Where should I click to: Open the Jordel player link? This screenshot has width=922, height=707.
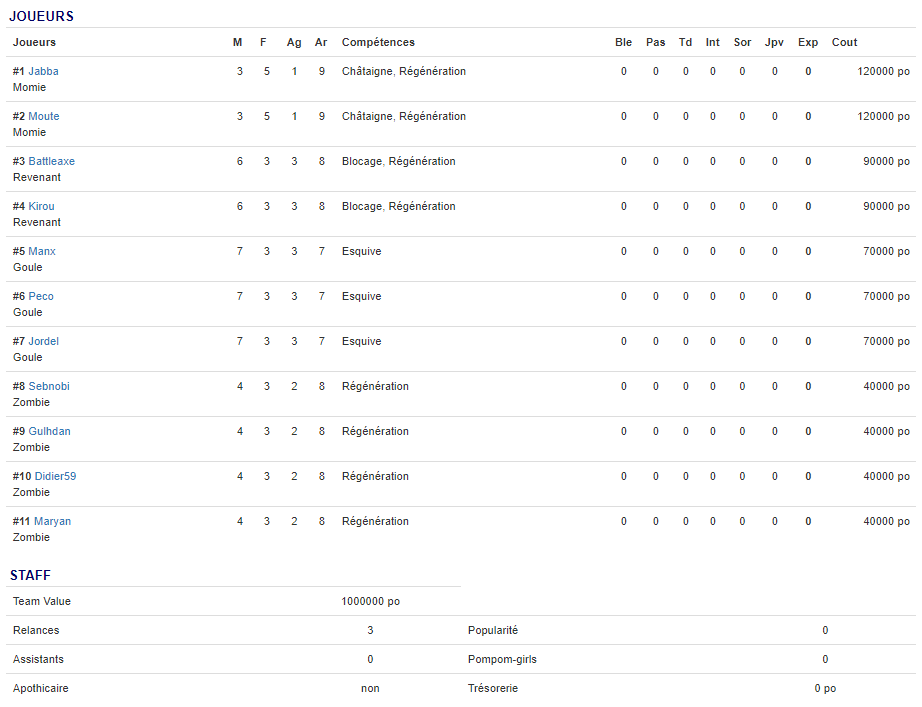click(43, 341)
